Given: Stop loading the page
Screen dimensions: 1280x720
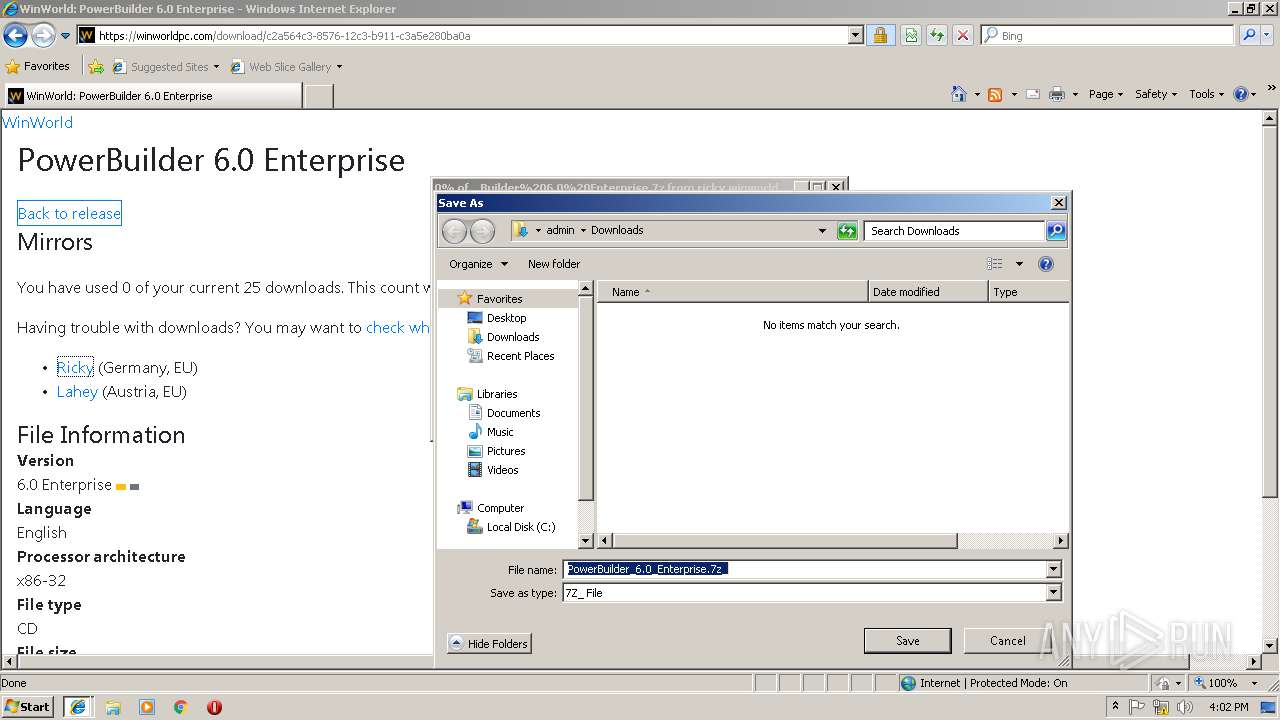Looking at the screenshot, I should click(963, 35).
